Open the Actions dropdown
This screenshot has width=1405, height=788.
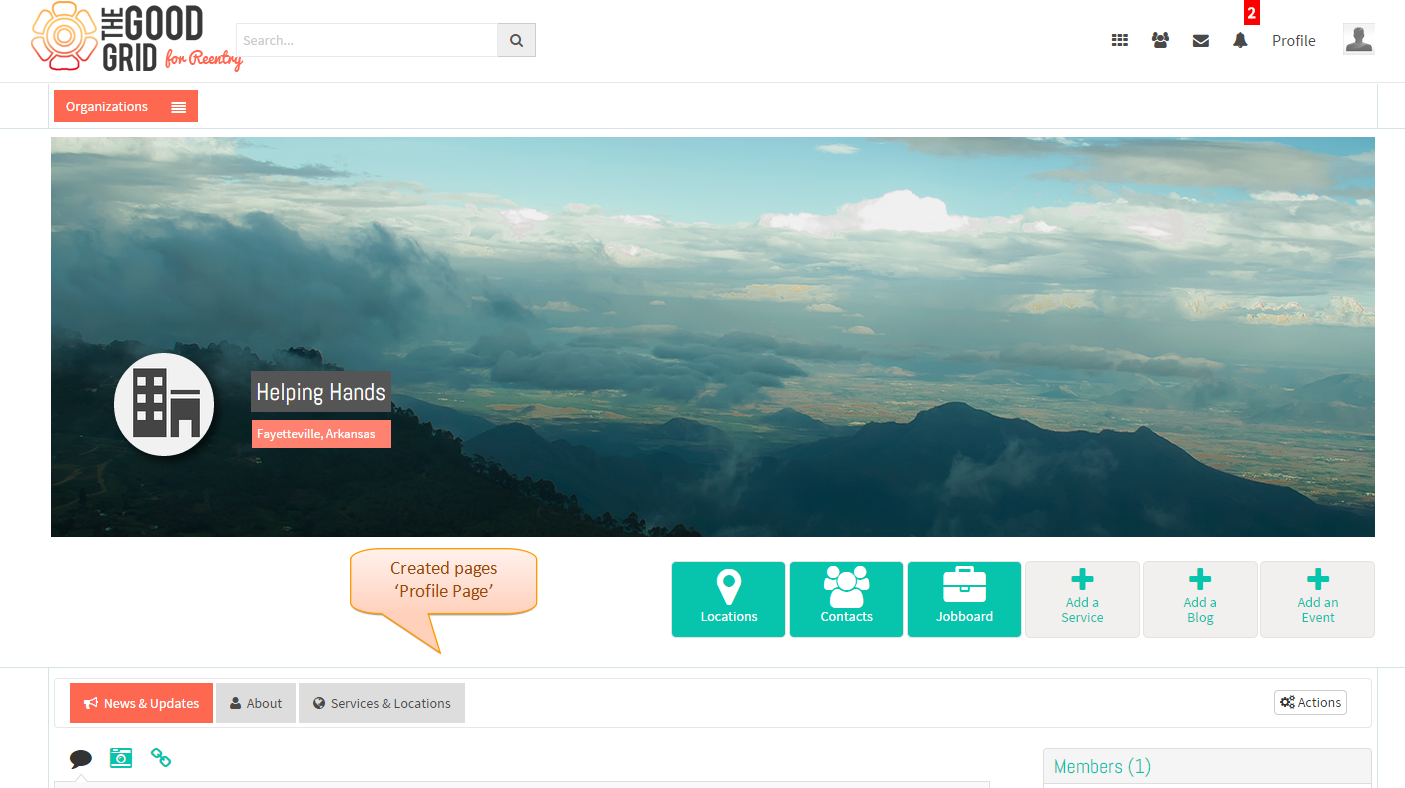tap(1310, 702)
